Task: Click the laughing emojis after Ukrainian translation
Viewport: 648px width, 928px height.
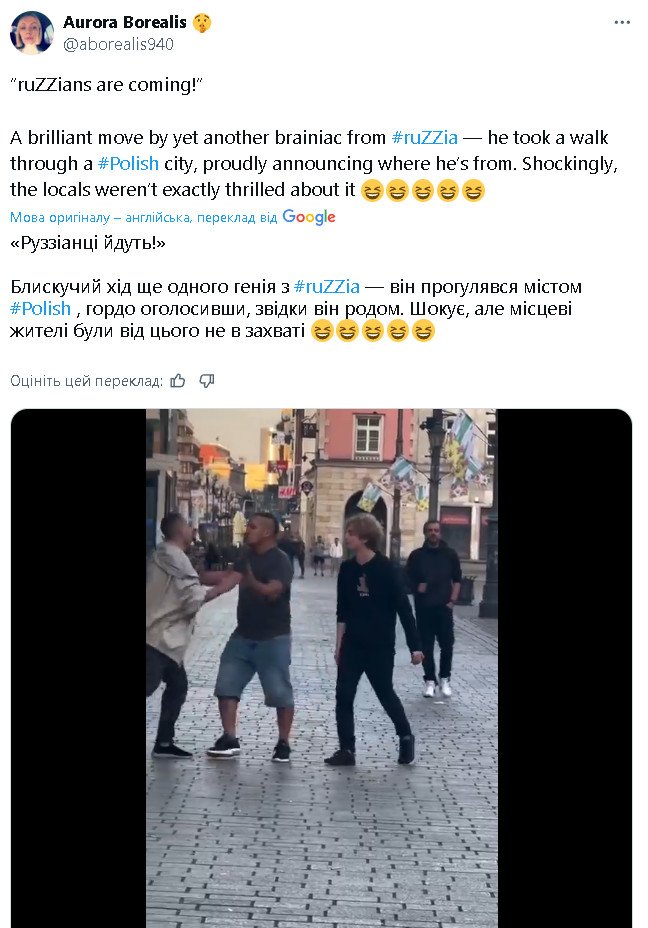Action: click(x=373, y=331)
